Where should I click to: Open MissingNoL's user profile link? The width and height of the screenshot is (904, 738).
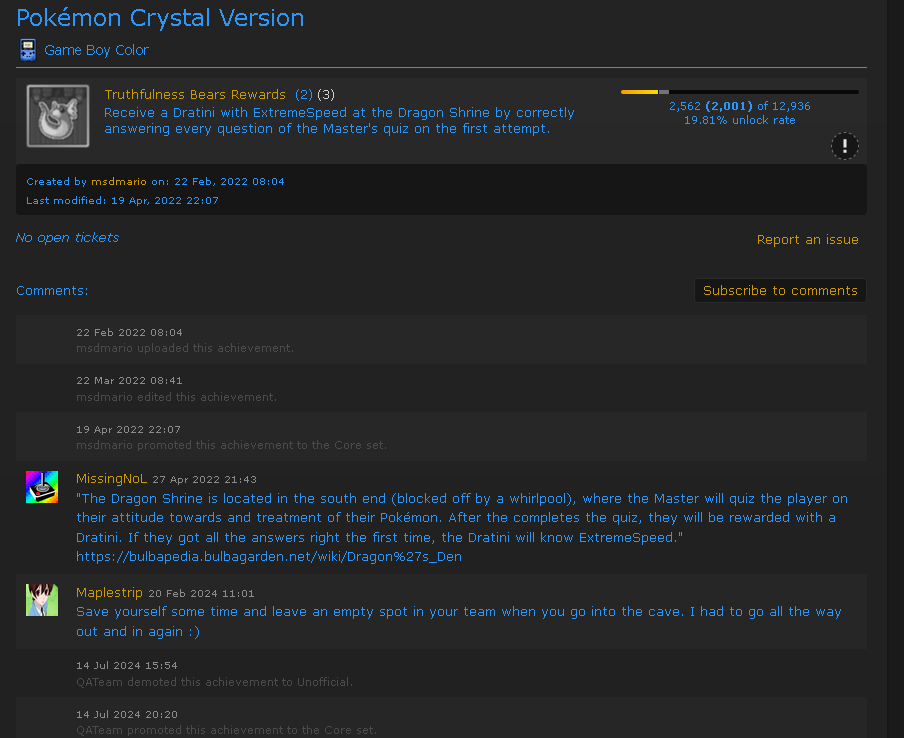click(111, 479)
